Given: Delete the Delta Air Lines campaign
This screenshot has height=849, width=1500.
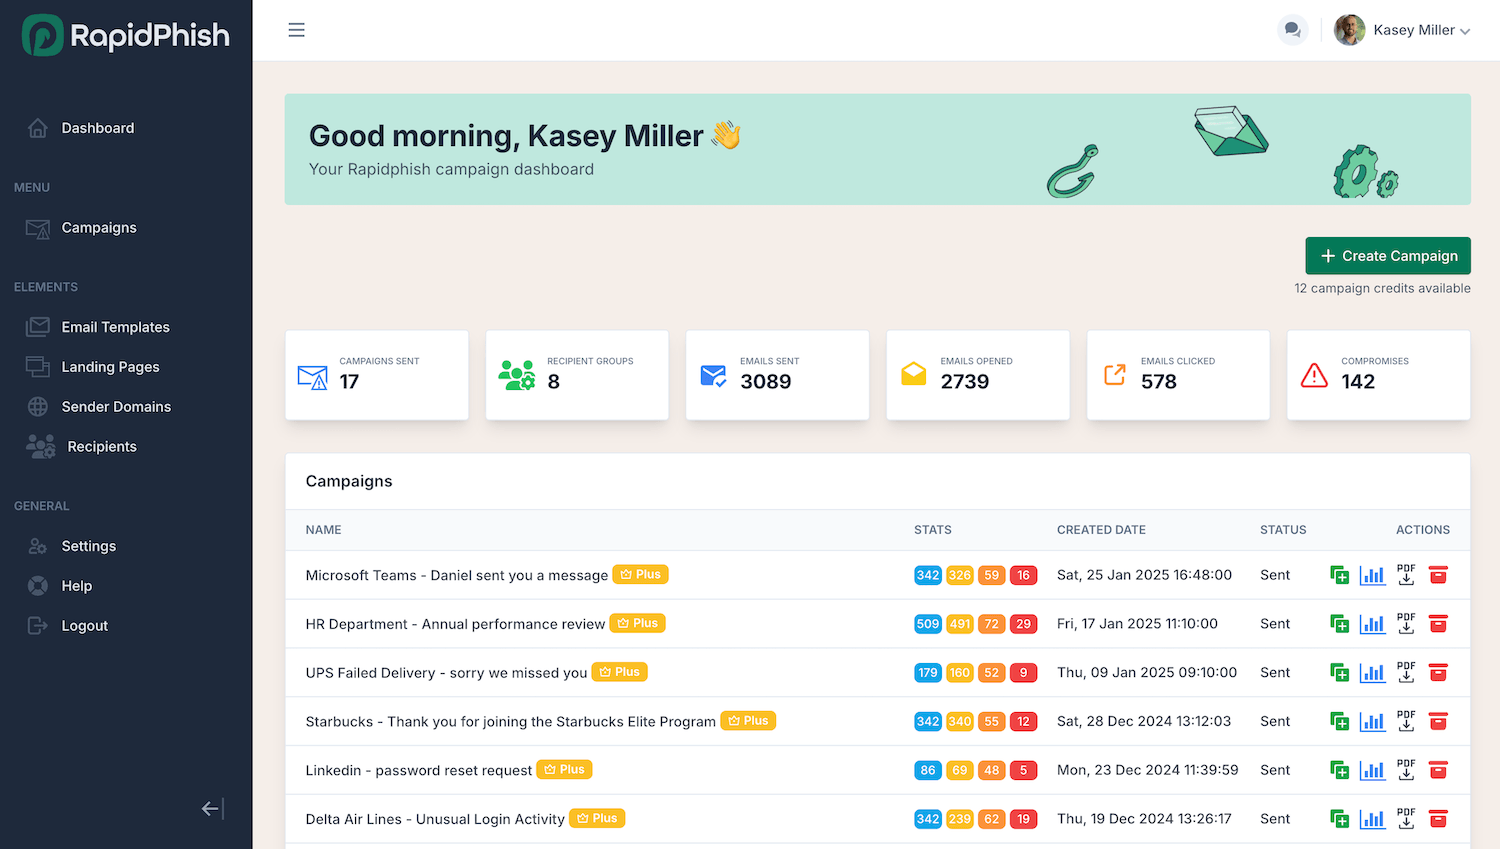Looking at the screenshot, I should [1438, 819].
